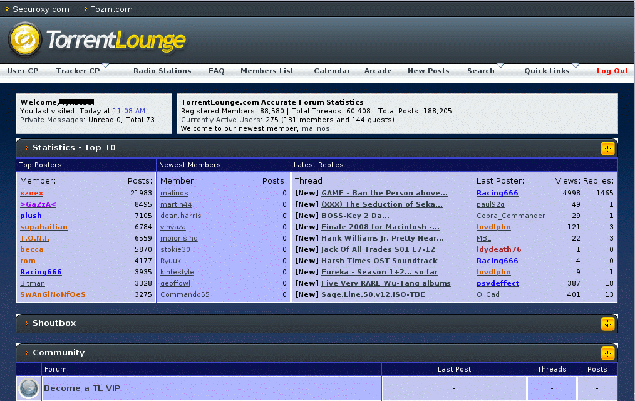
Task: Open thread Finale 2008 for Macintosh
Action: click(380, 227)
